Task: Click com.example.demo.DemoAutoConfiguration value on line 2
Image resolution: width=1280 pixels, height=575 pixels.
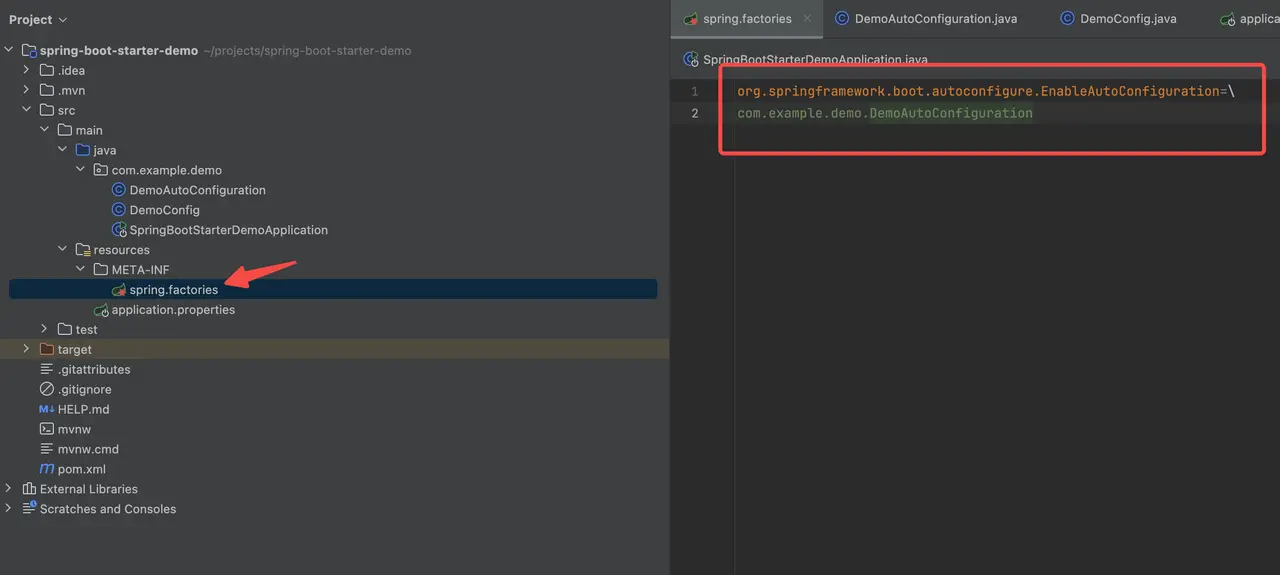Action: [885, 113]
